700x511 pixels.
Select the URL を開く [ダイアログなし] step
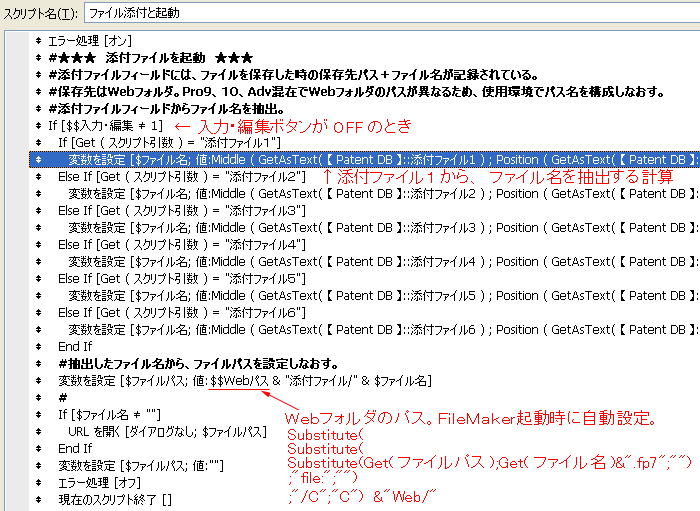167,432
